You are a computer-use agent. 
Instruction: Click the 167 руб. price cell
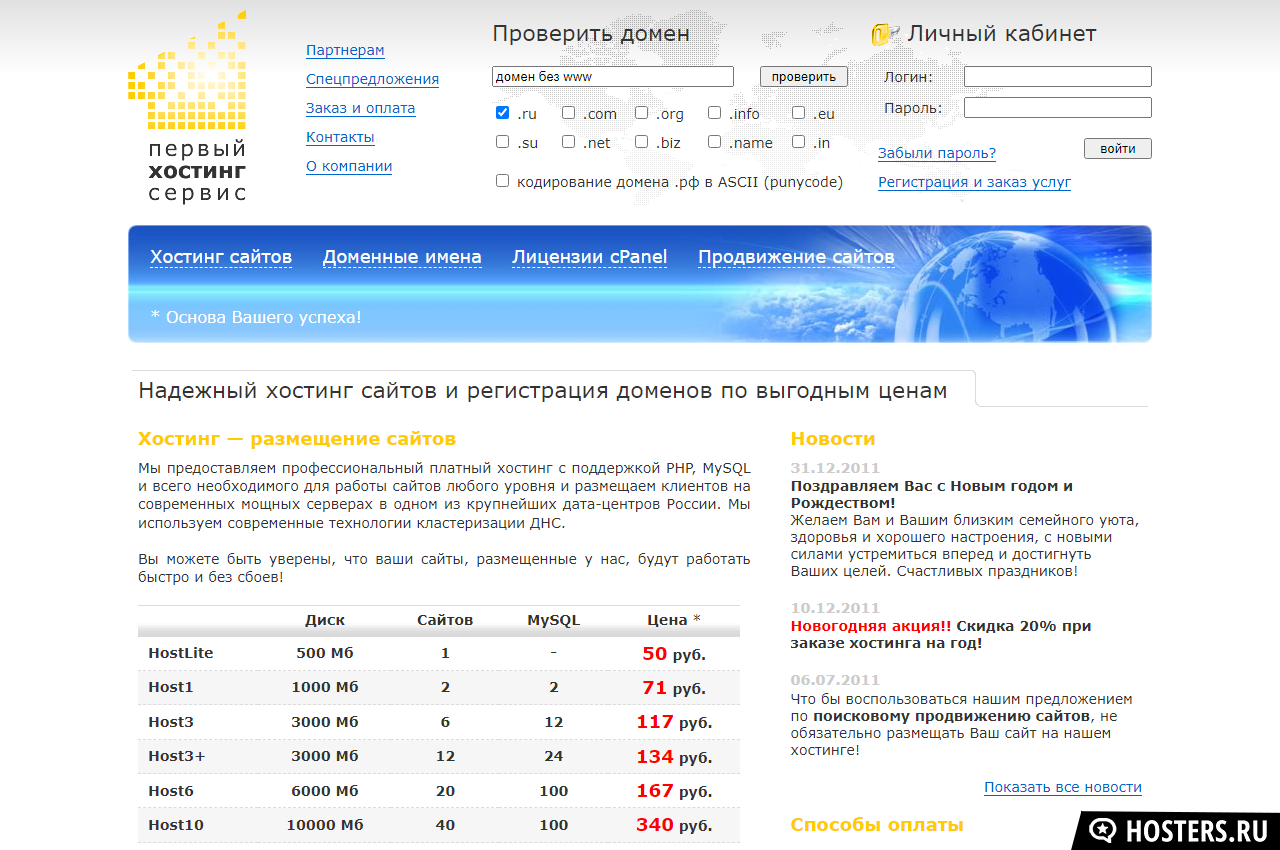coord(674,791)
